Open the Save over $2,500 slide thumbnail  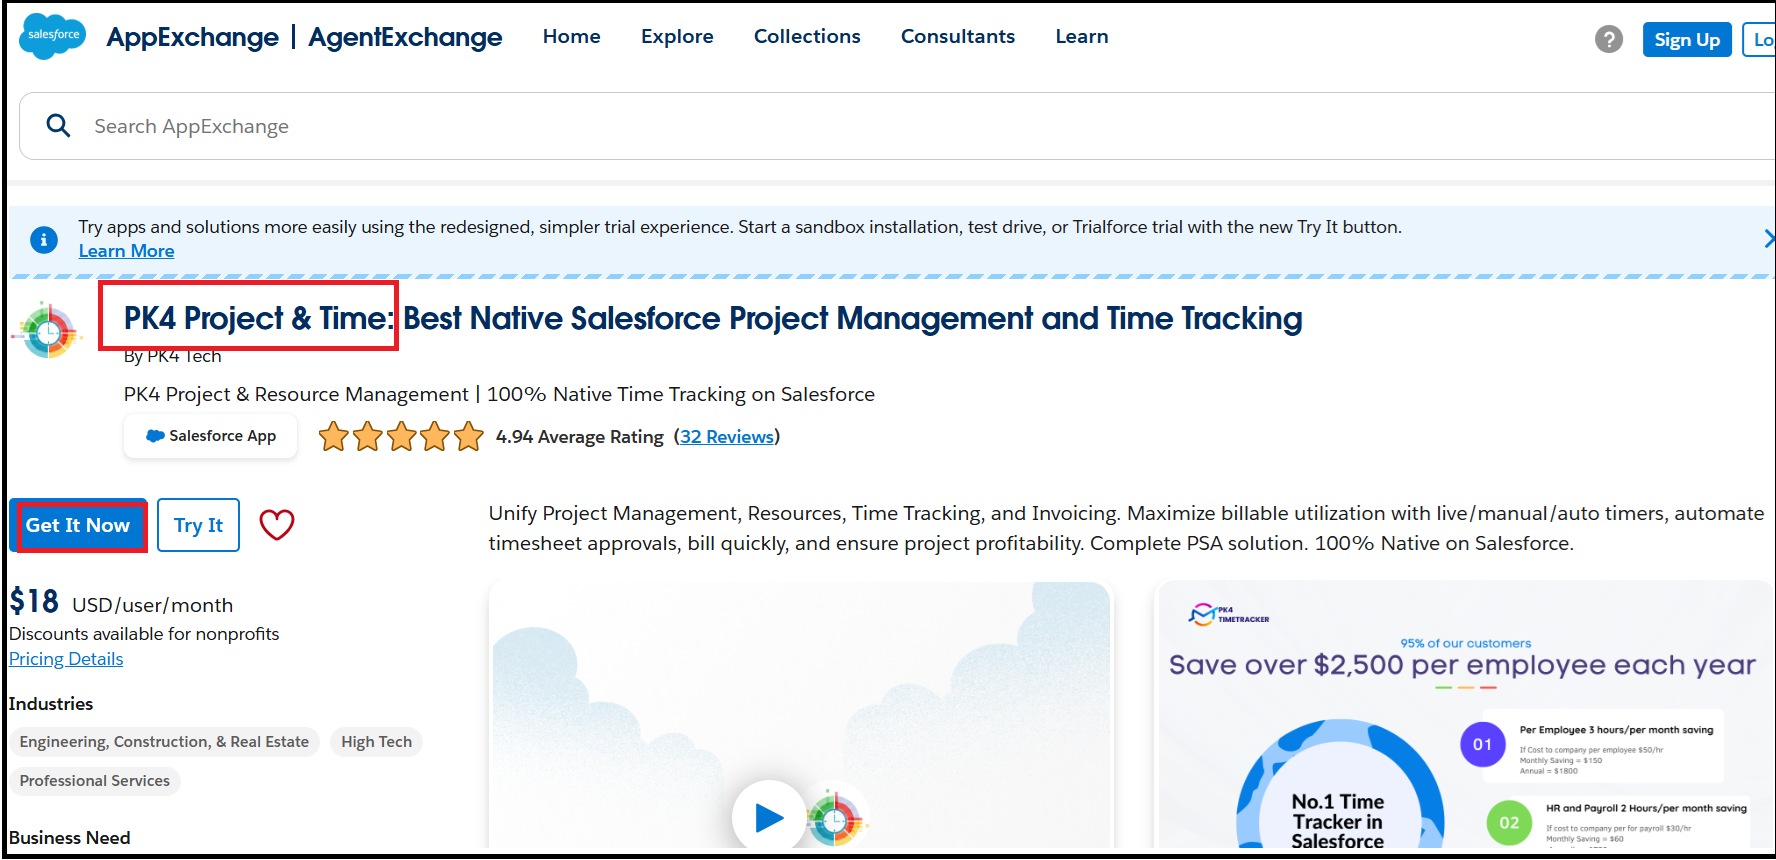click(x=1464, y=715)
